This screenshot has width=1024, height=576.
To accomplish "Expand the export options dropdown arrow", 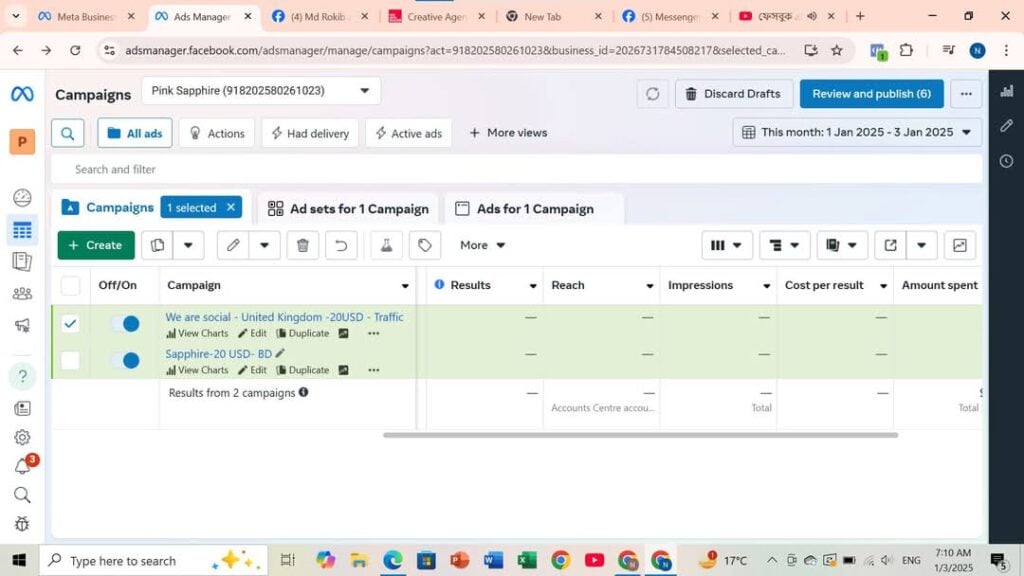I will point(921,245).
